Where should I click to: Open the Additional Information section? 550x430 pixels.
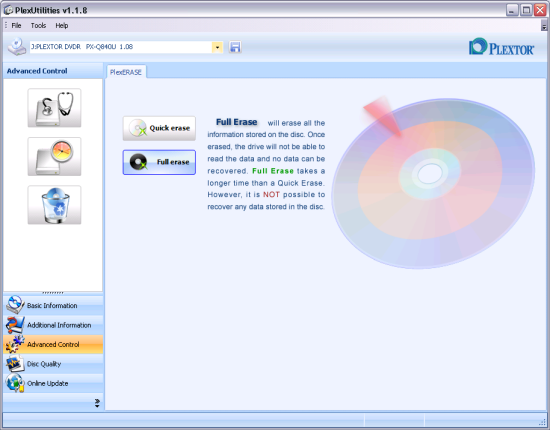click(53, 325)
